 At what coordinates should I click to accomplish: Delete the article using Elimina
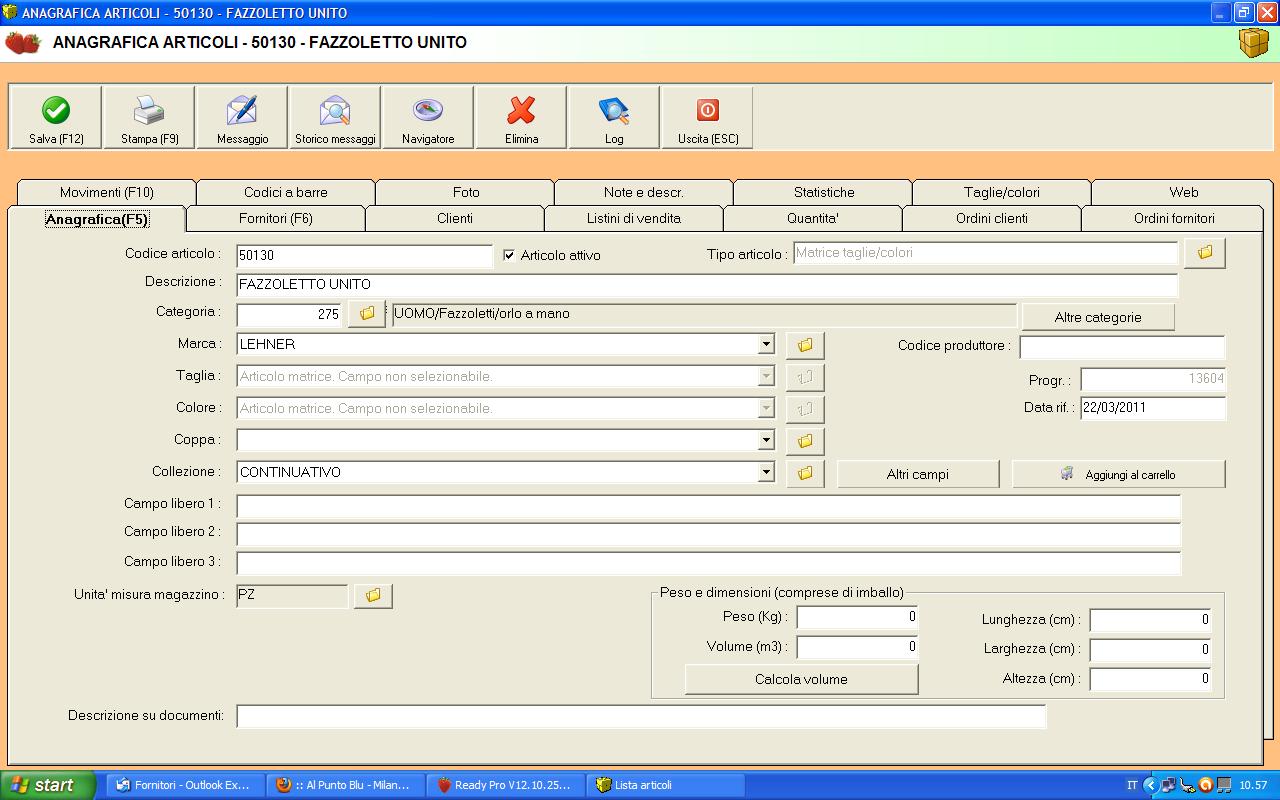point(521,111)
